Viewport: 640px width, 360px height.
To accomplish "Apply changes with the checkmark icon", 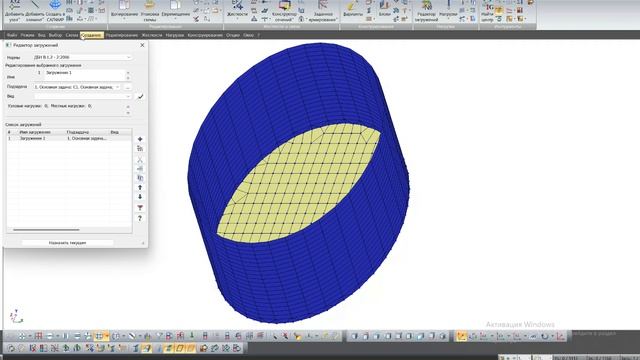I will tap(140, 96).
